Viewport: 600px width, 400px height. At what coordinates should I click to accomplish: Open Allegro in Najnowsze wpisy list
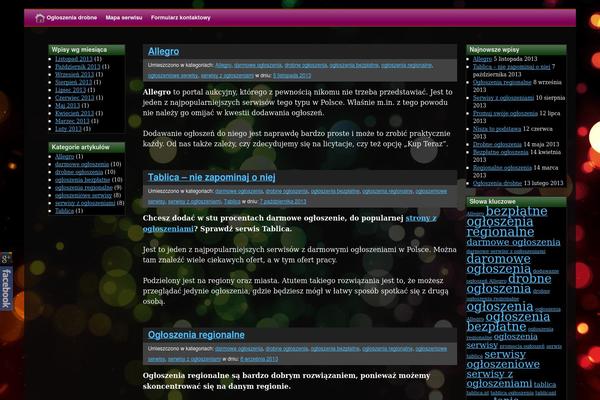click(482, 59)
